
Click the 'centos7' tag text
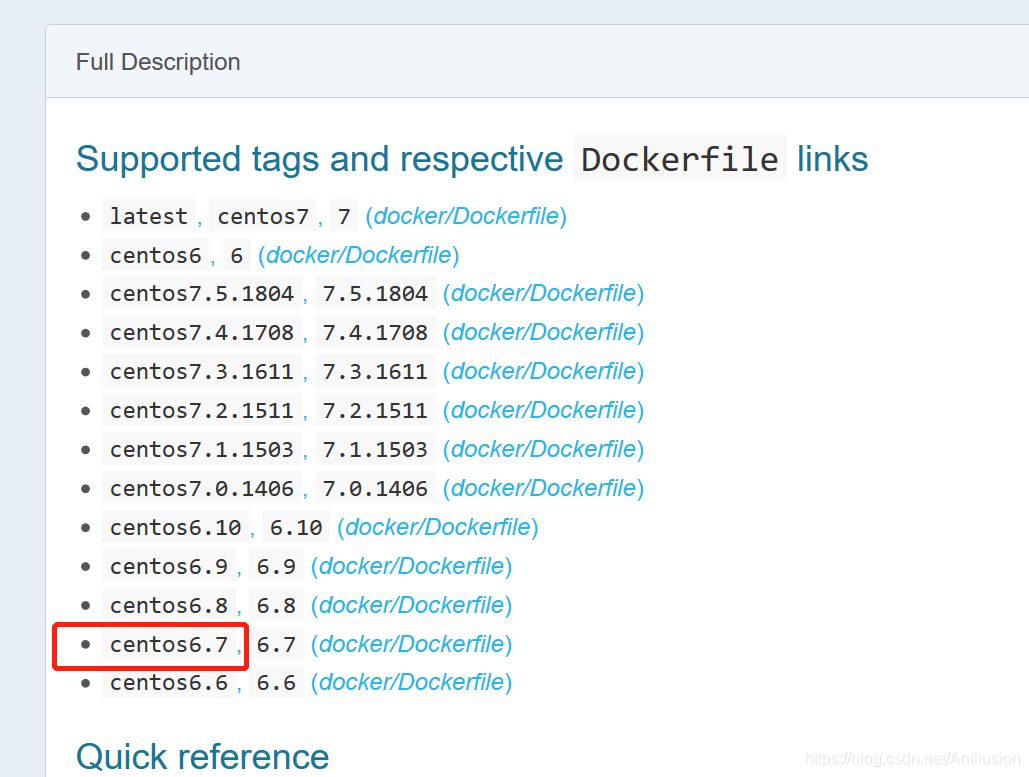click(263, 216)
